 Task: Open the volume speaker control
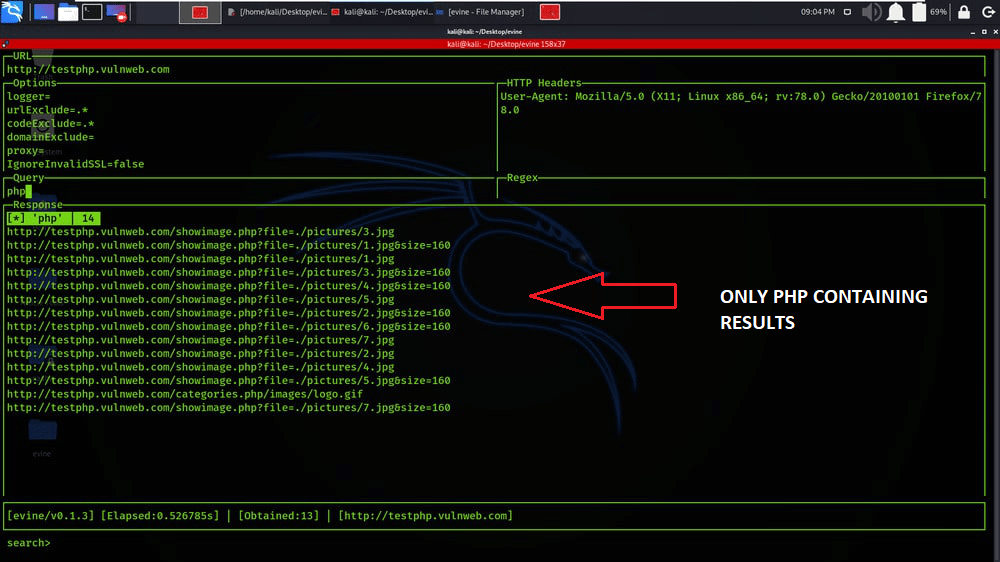coord(871,12)
